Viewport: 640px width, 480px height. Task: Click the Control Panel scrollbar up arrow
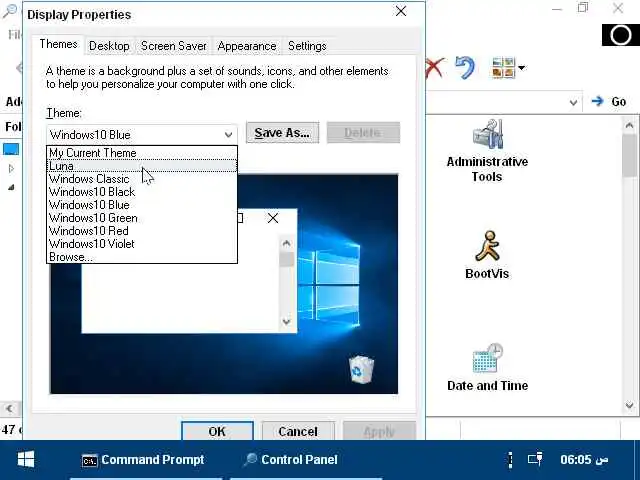click(629, 126)
